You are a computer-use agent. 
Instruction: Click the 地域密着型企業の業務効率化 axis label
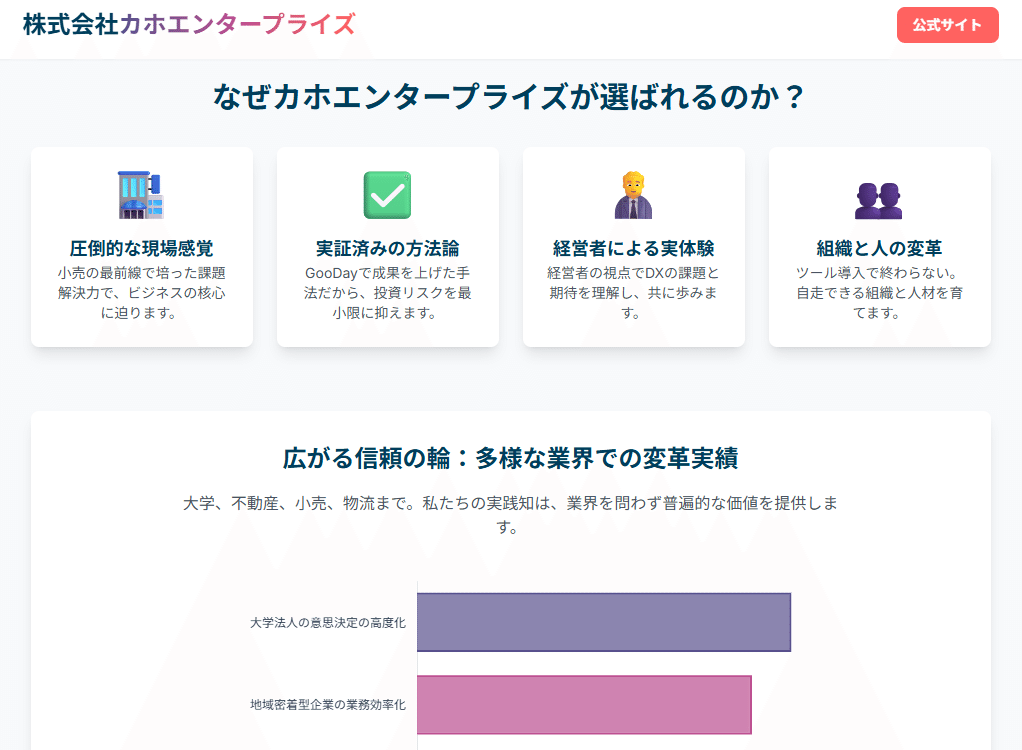click(327, 705)
